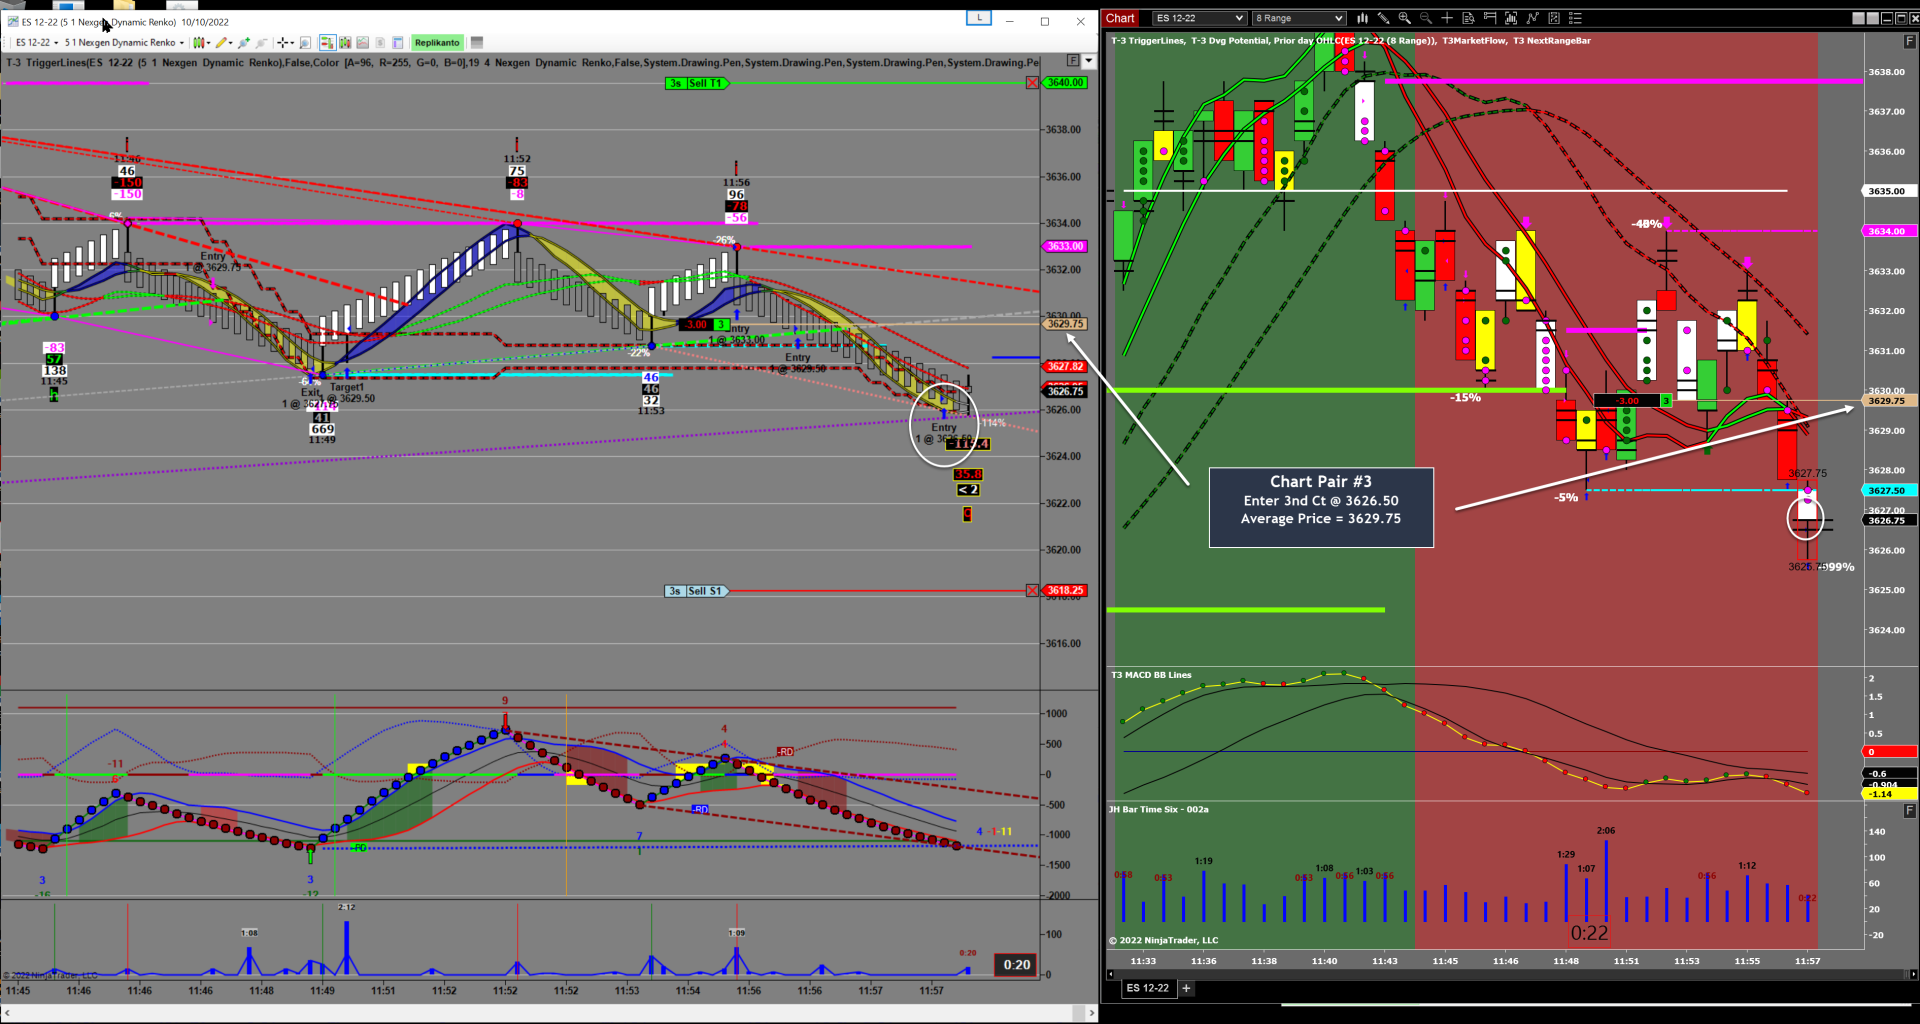The image size is (1920, 1024).
Task: Click the Chart label in right window
Action: 1120,18
